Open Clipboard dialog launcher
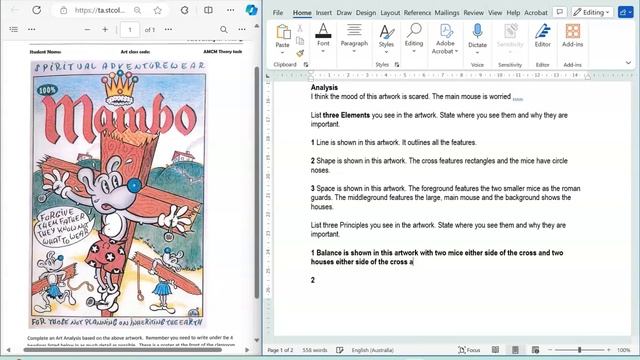 [306, 64]
